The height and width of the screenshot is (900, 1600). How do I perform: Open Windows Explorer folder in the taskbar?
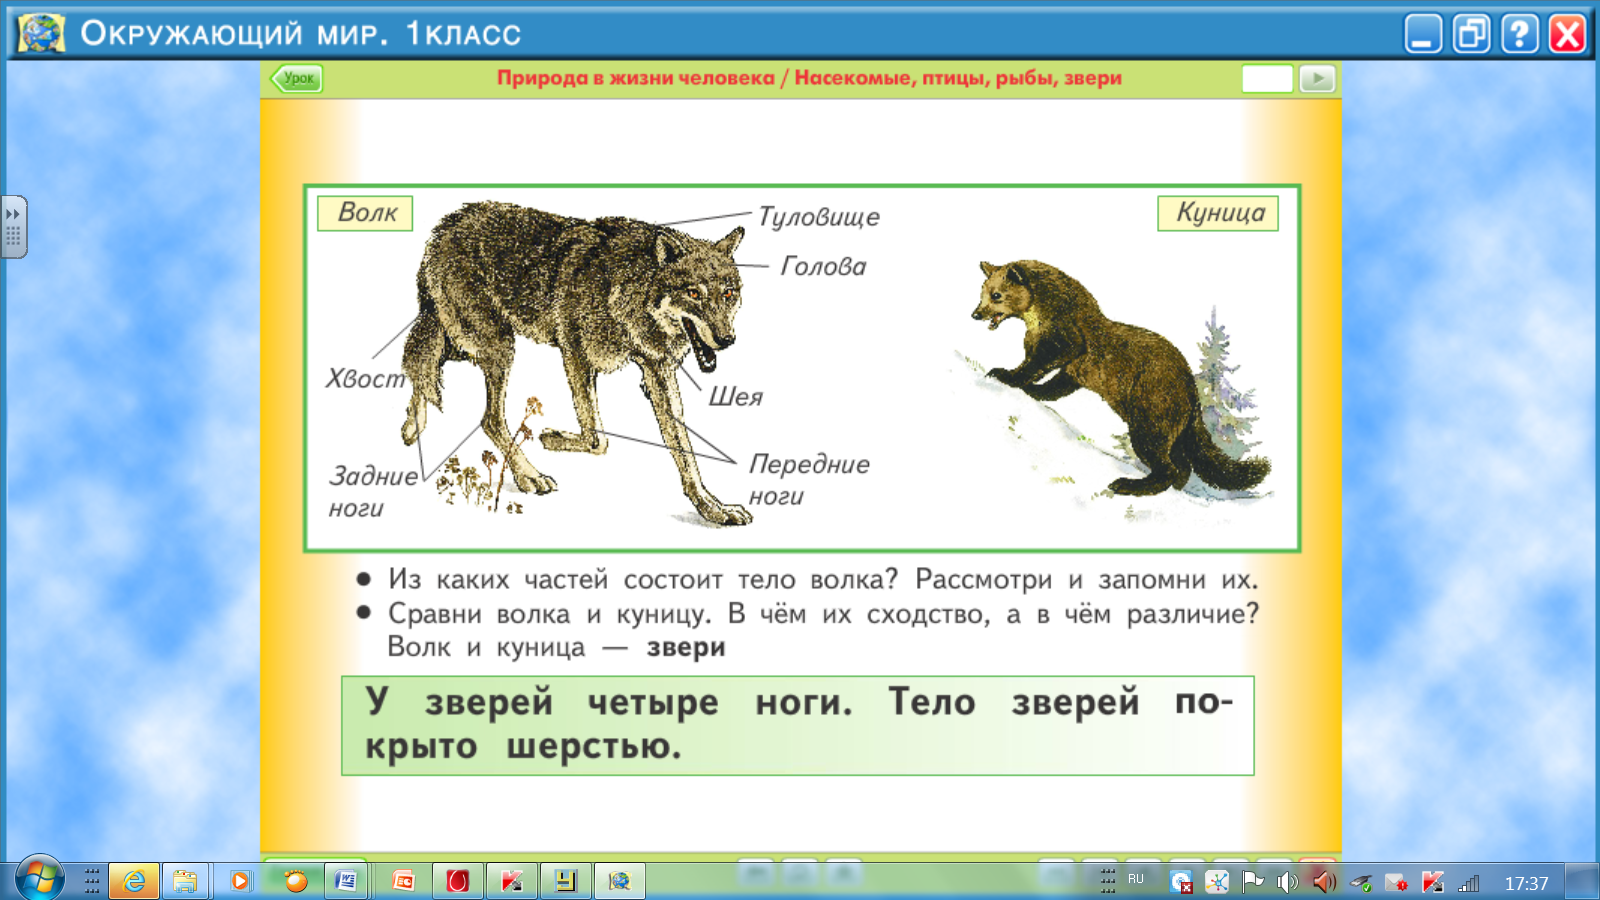point(185,881)
